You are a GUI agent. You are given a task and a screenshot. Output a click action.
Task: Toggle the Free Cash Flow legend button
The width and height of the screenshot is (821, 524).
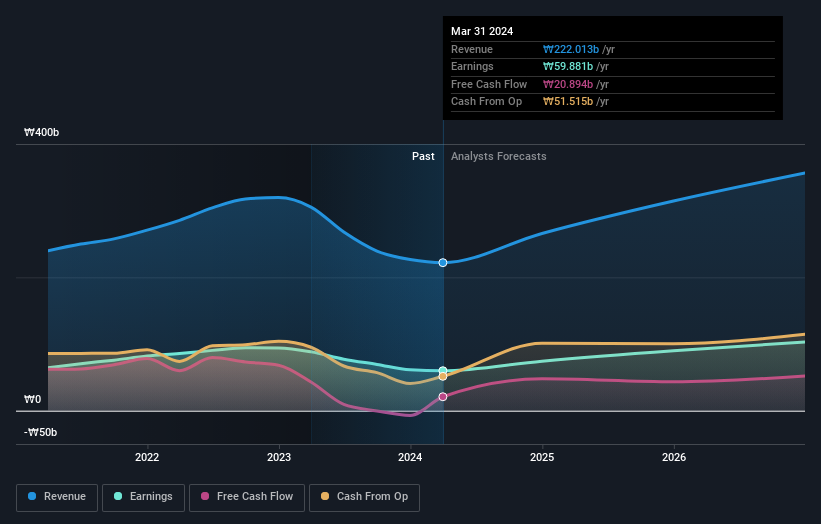point(247,497)
